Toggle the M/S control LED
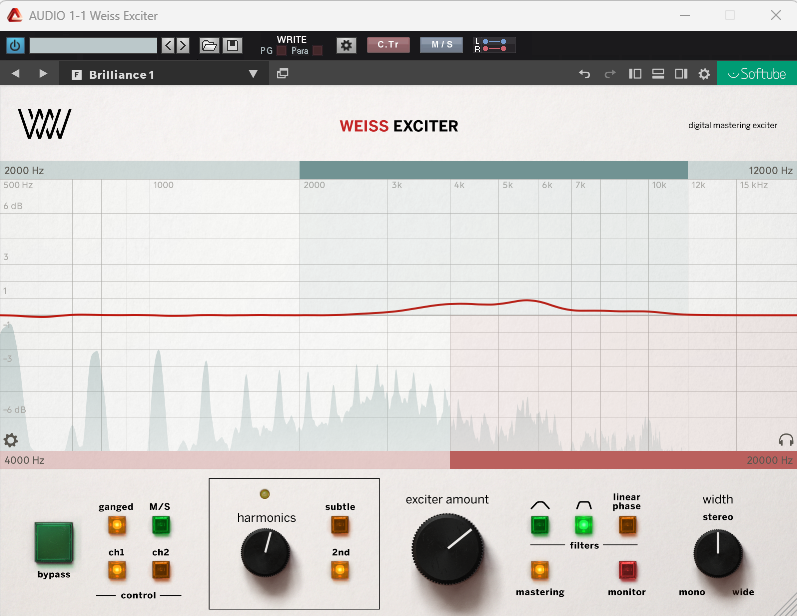 [x=161, y=525]
